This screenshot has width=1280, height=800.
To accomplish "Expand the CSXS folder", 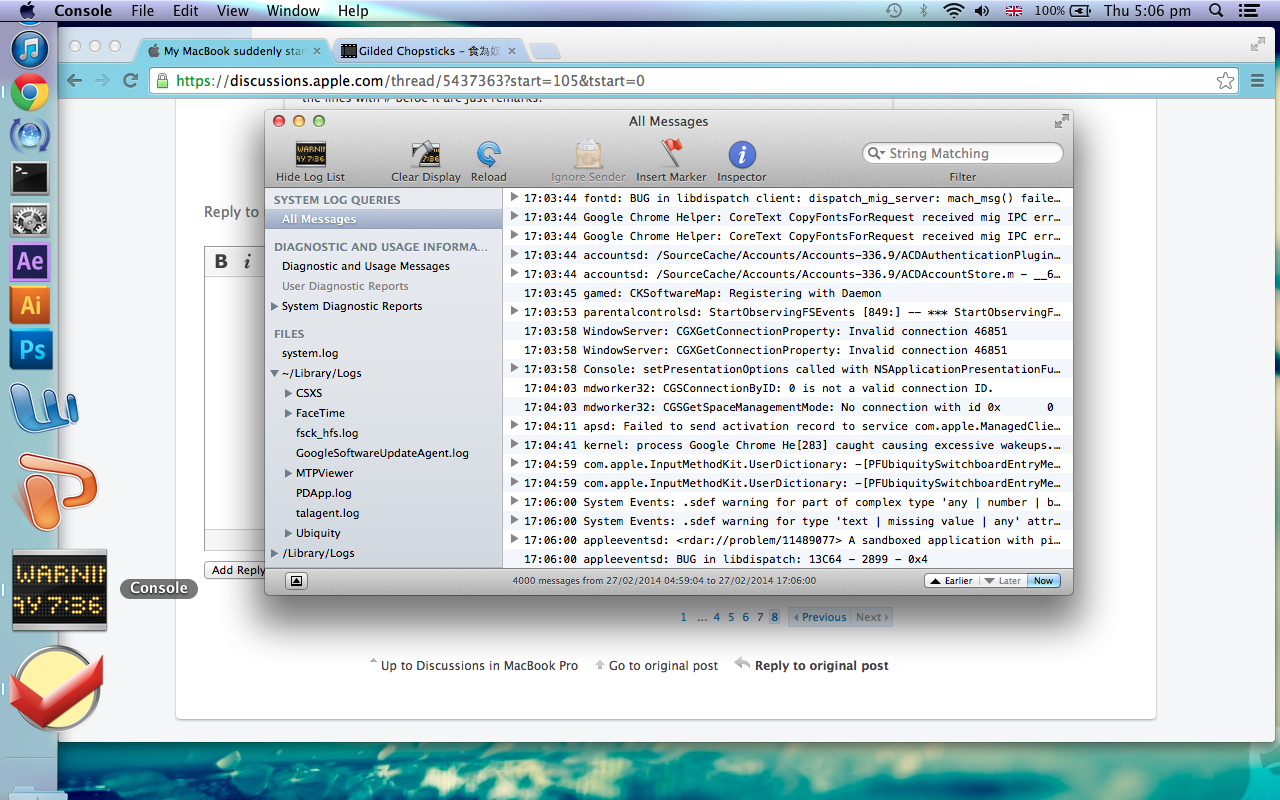I will click(x=289, y=393).
